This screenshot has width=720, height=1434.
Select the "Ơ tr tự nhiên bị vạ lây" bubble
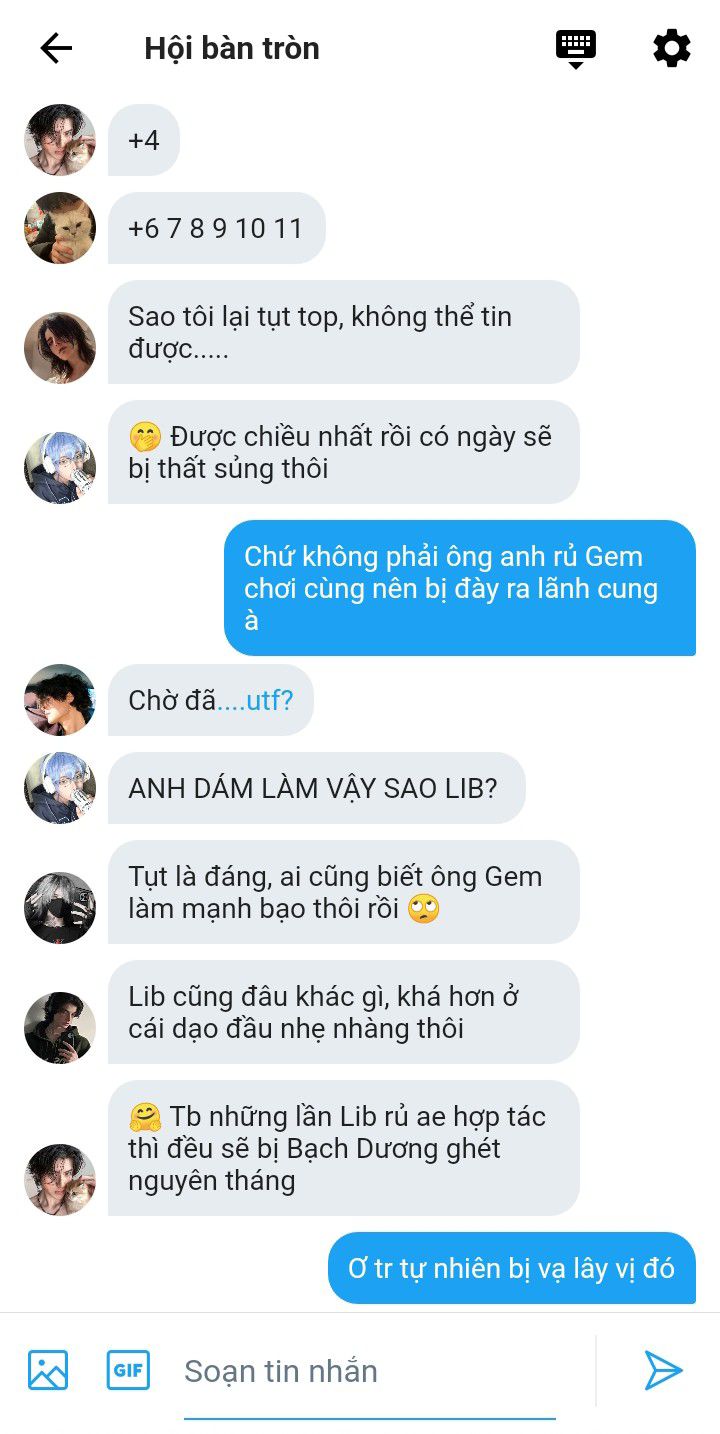(512, 1268)
